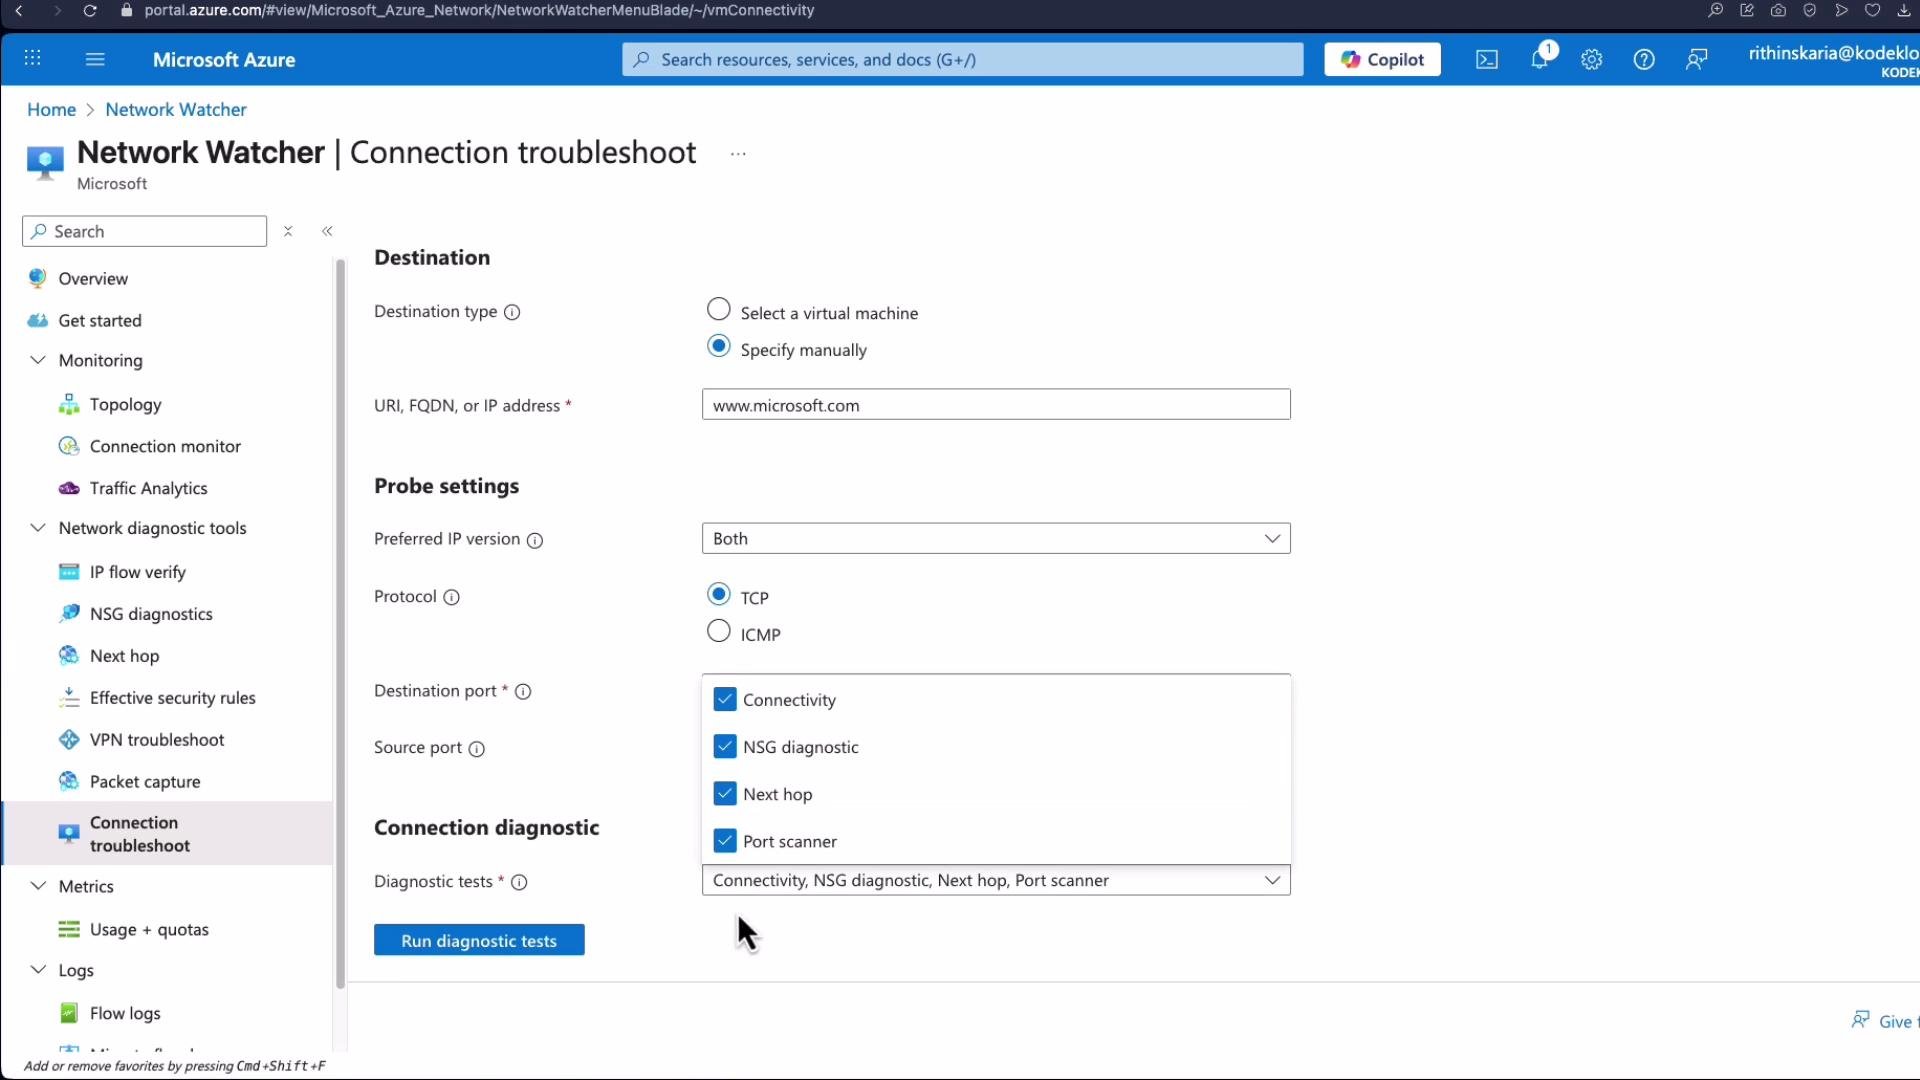Viewport: 1920px width, 1080px height.
Task: Go to Network Watcher breadcrumb
Action: (x=176, y=110)
